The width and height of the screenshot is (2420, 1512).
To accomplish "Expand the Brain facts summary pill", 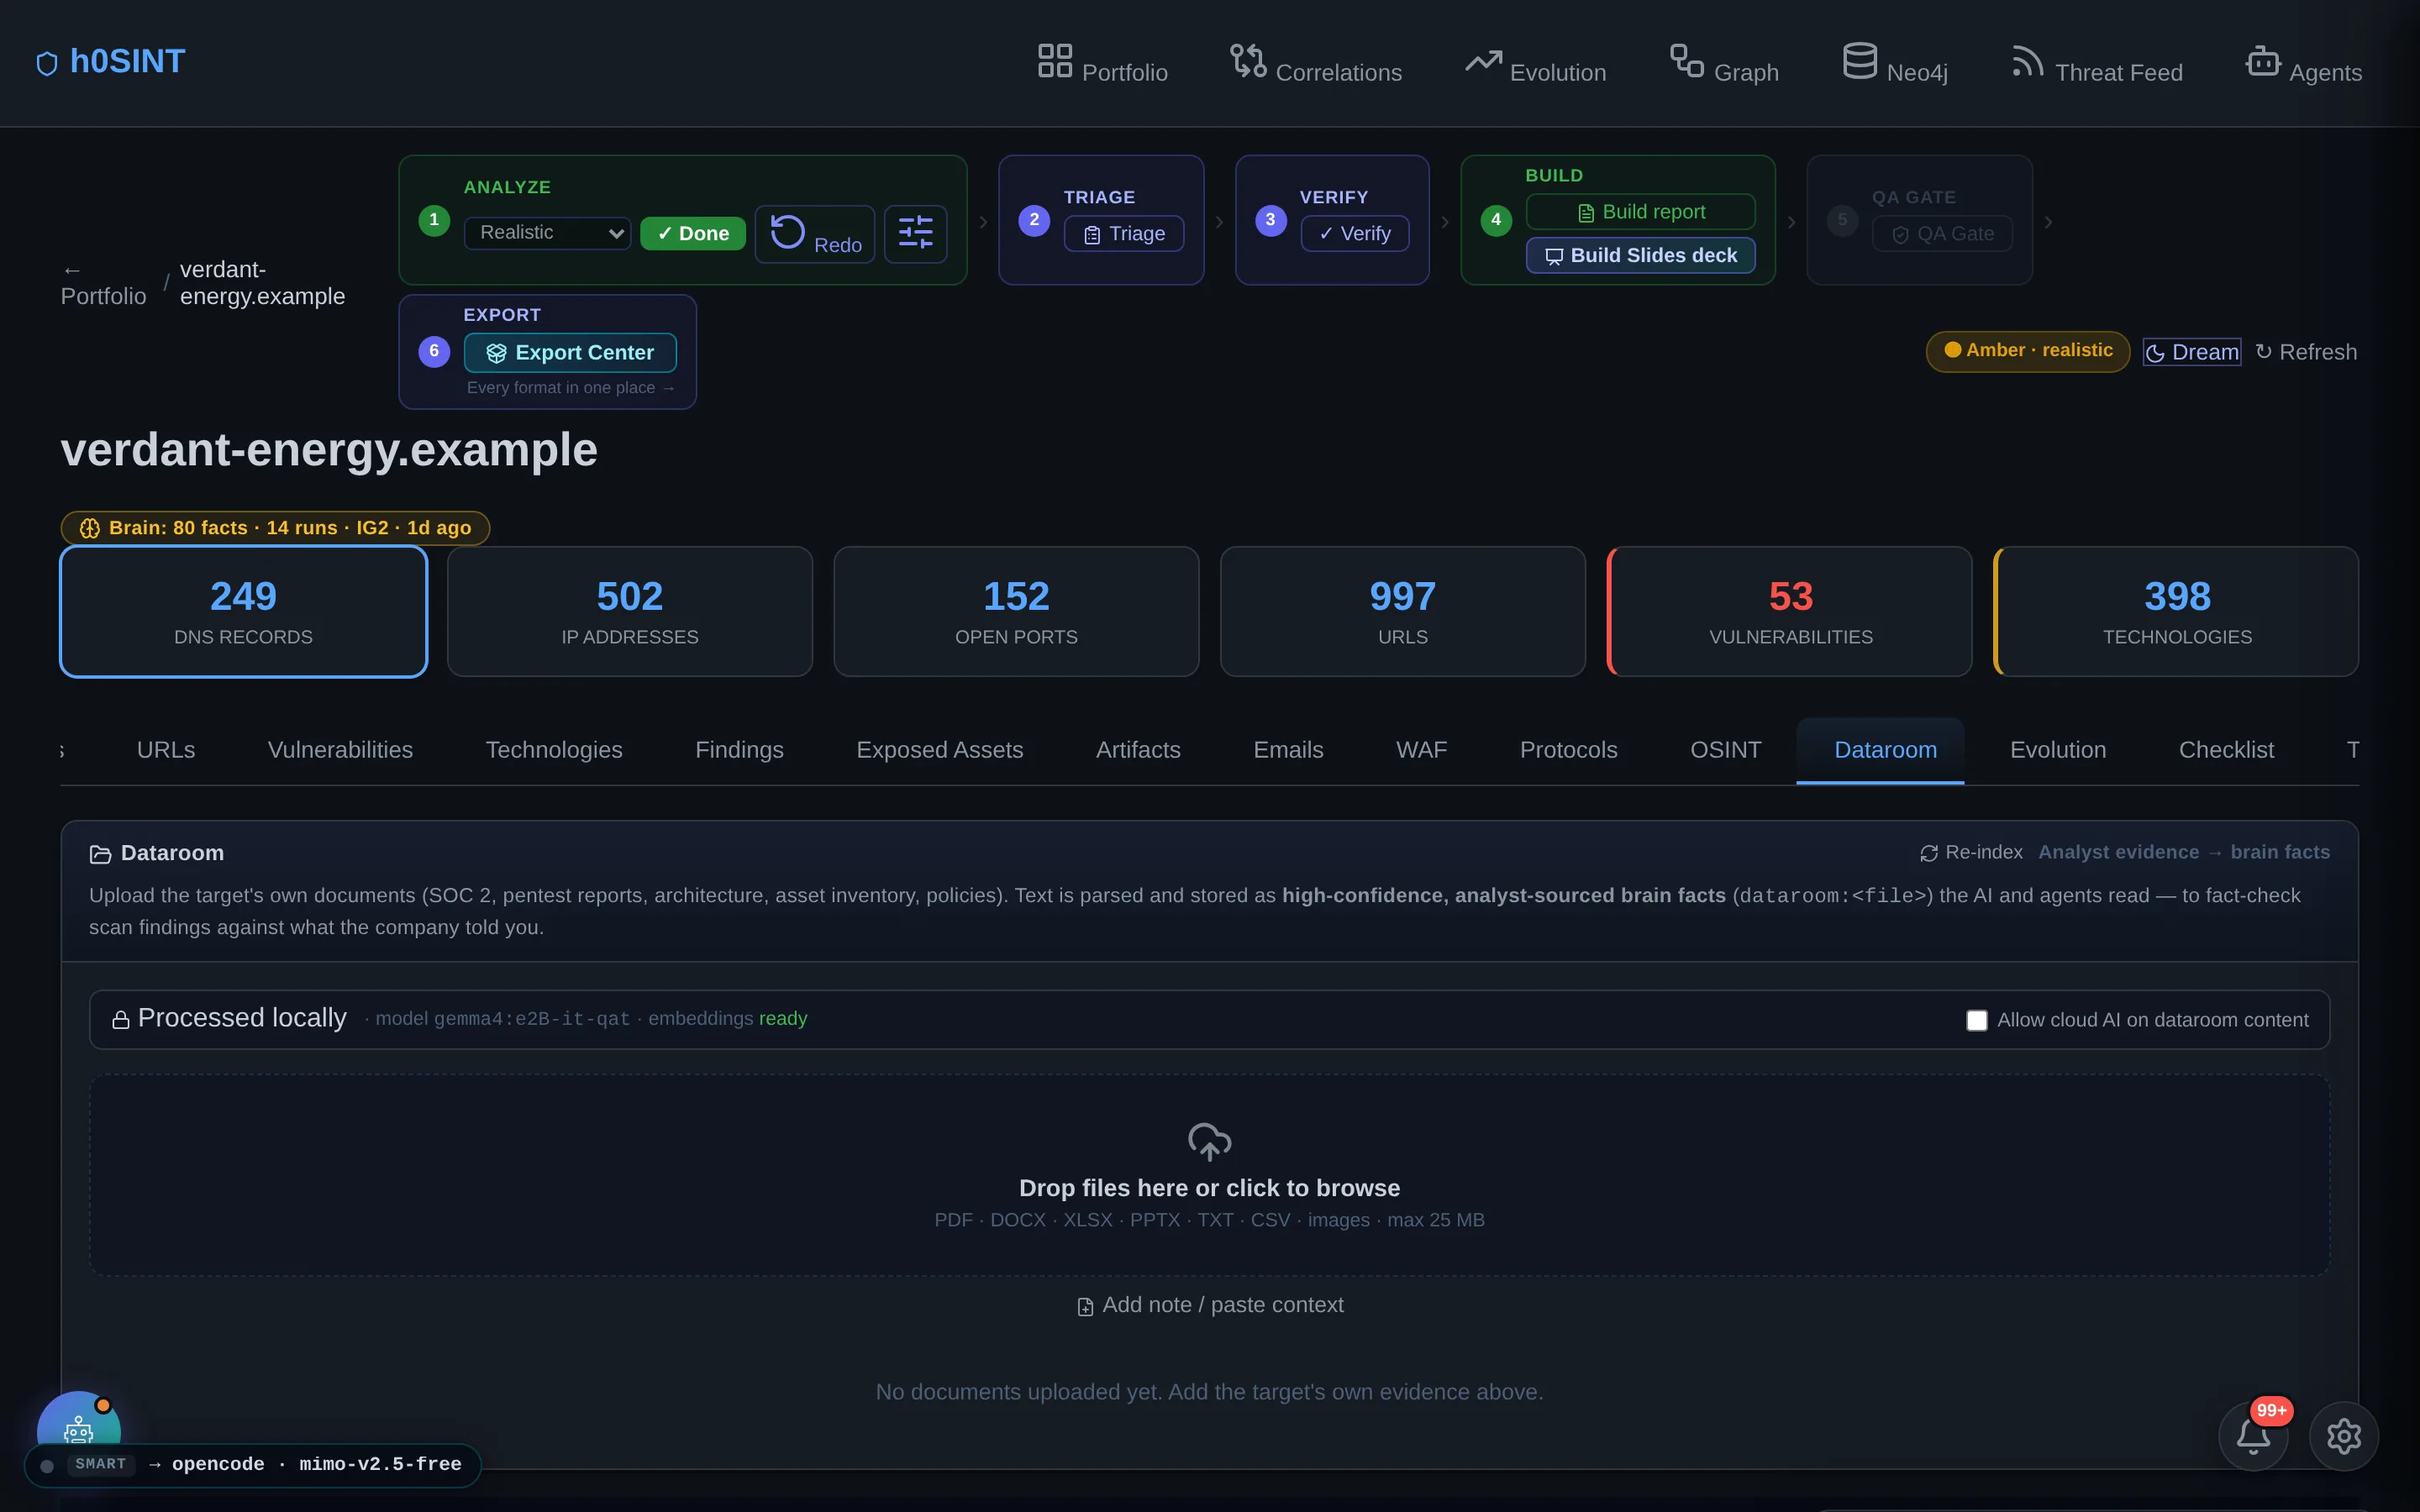I will (x=275, y=528).
